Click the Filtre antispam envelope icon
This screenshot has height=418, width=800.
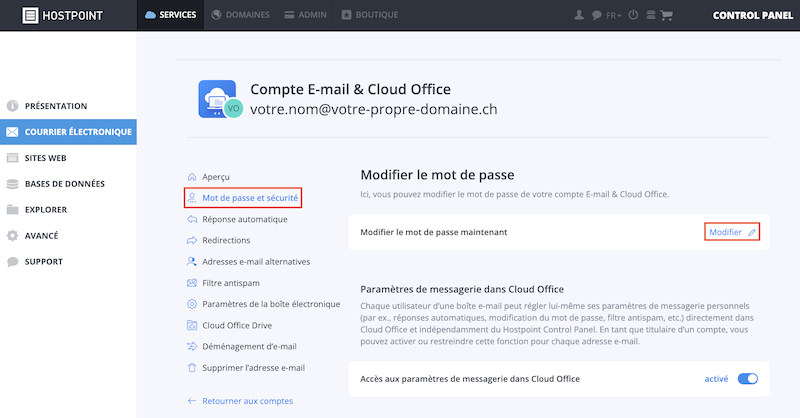tap(192, 283)
